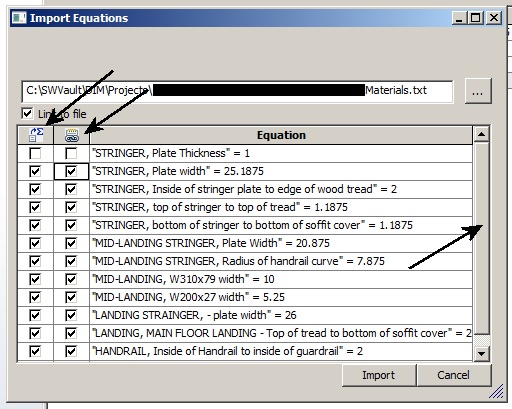Uncheck link box for Inside of stringer plate row
This screenshot has width=512, height=409.
[71, 189]
